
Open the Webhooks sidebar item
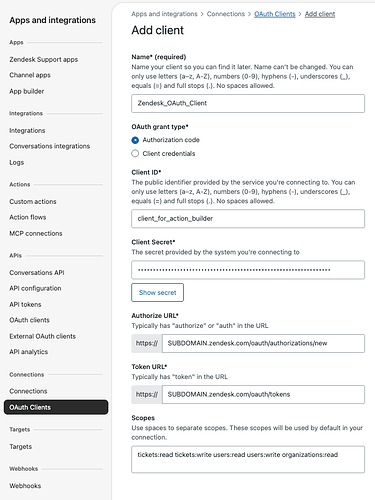25,486
